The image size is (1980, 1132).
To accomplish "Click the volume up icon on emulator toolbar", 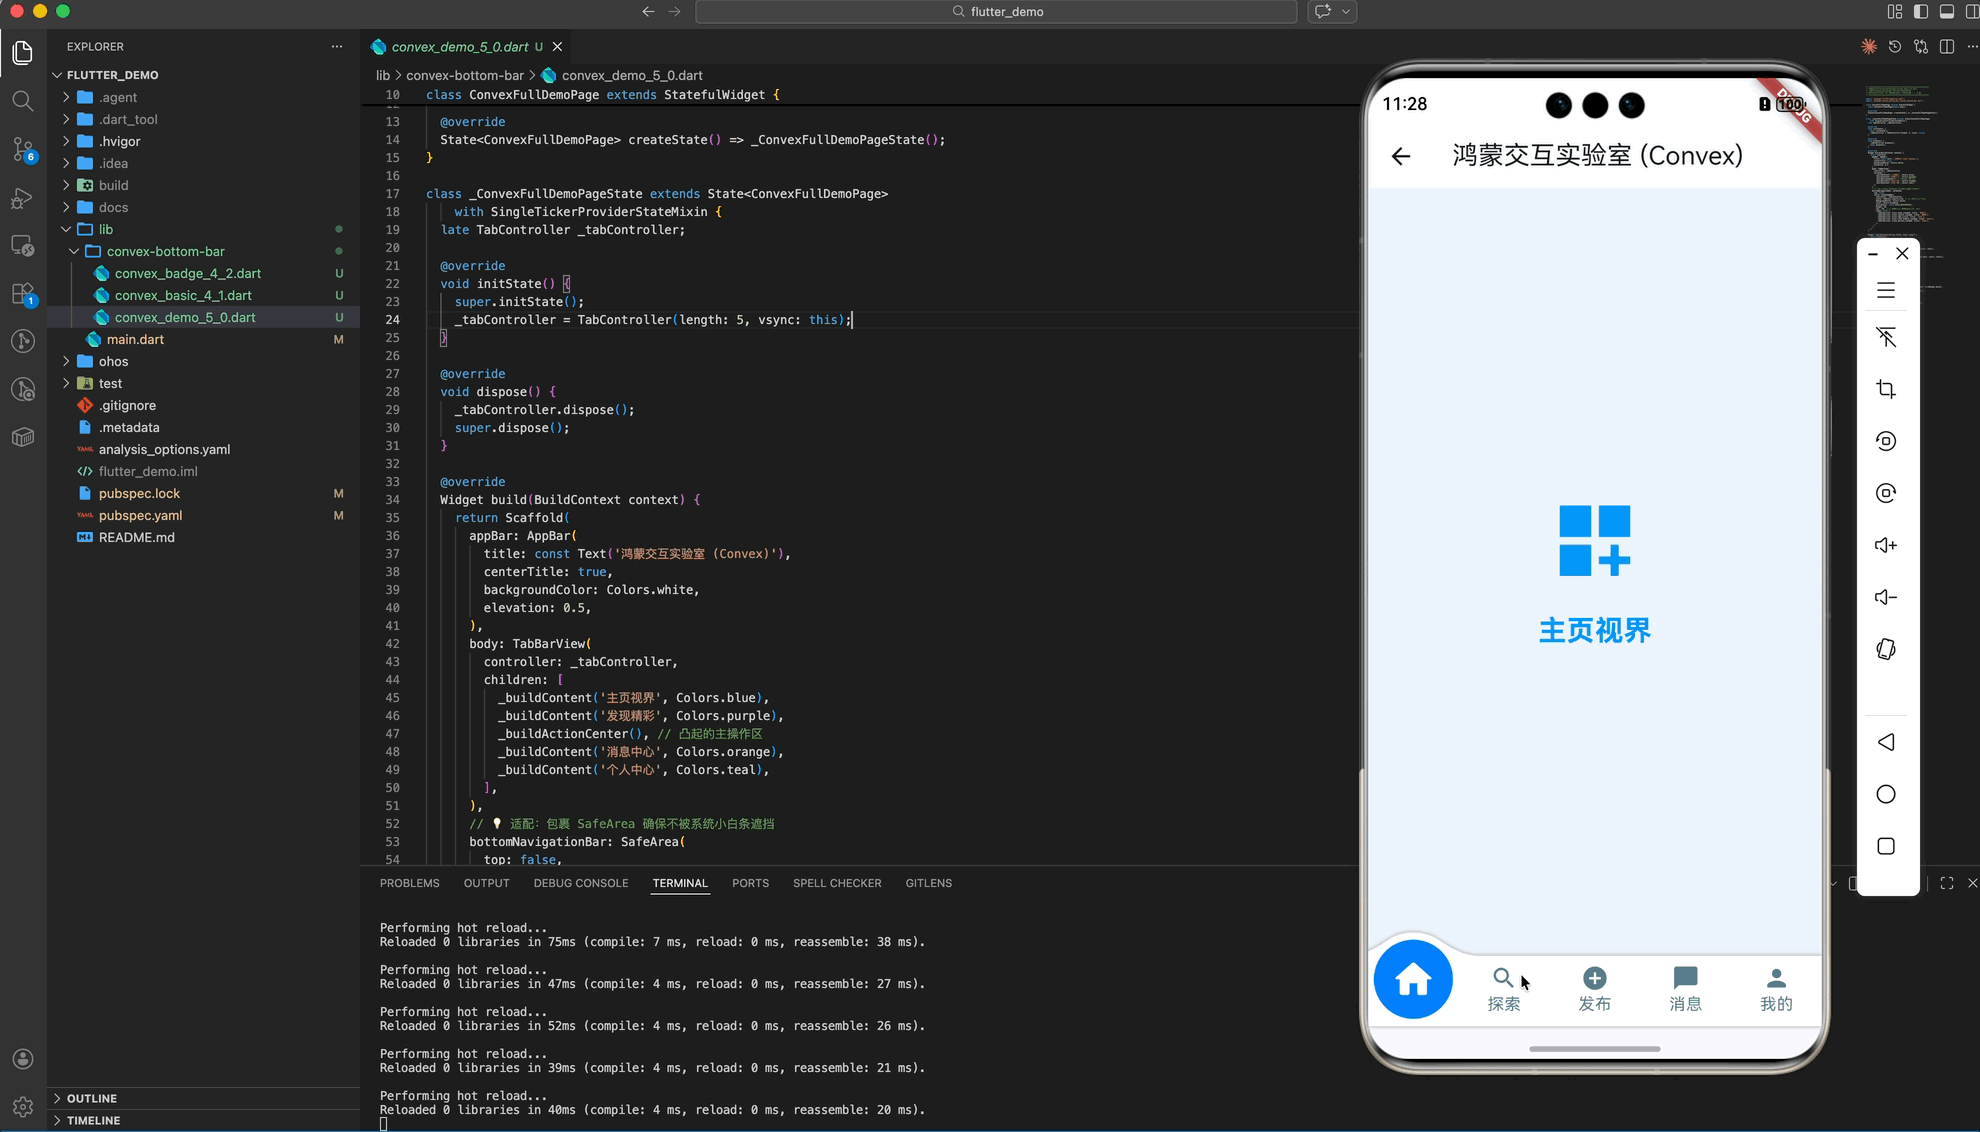I will pos(1885,545).
